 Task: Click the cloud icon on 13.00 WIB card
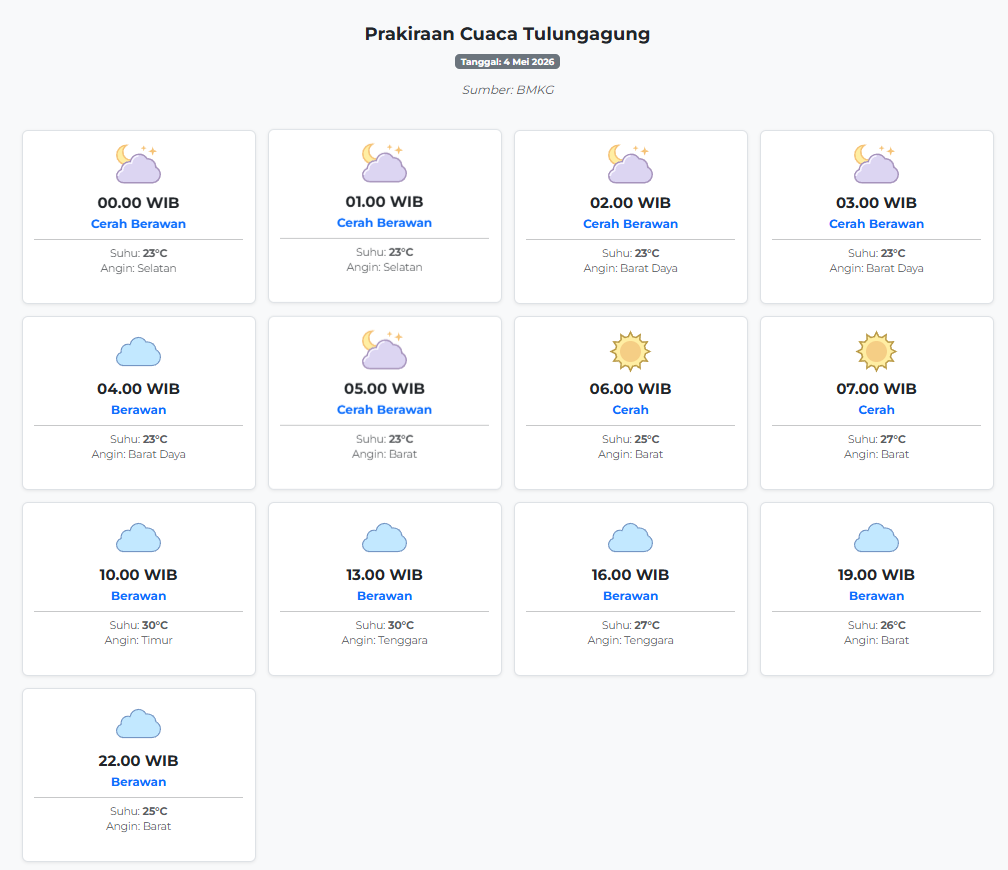click(384, 538)
